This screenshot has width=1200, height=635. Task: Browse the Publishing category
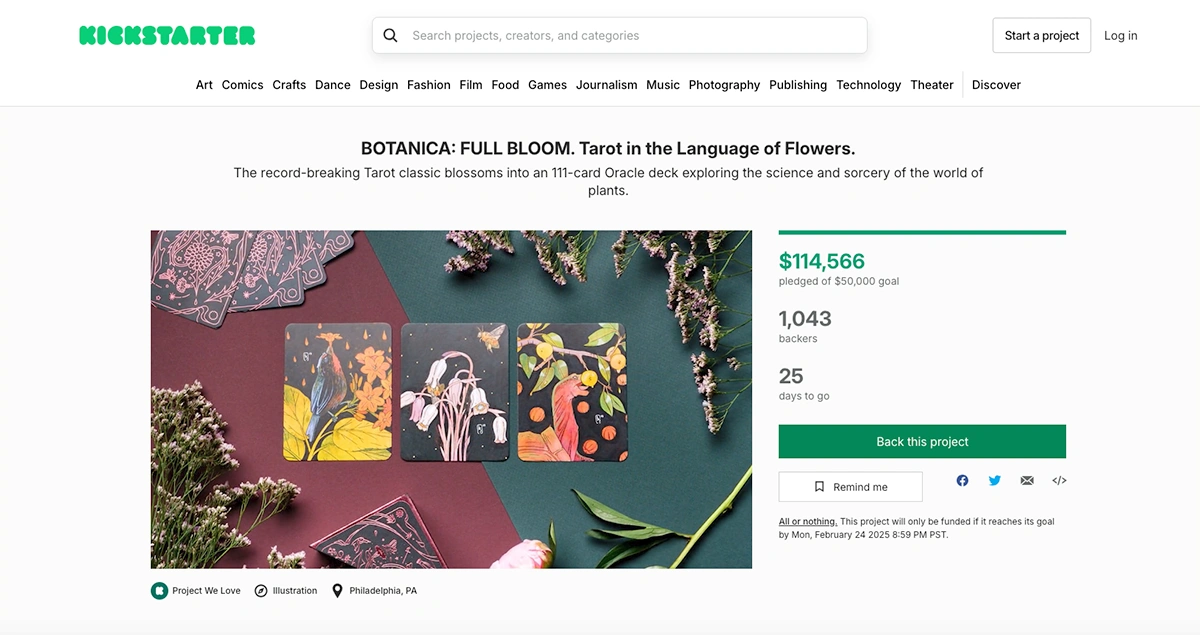pyautogui.click(x=798, y=85)
